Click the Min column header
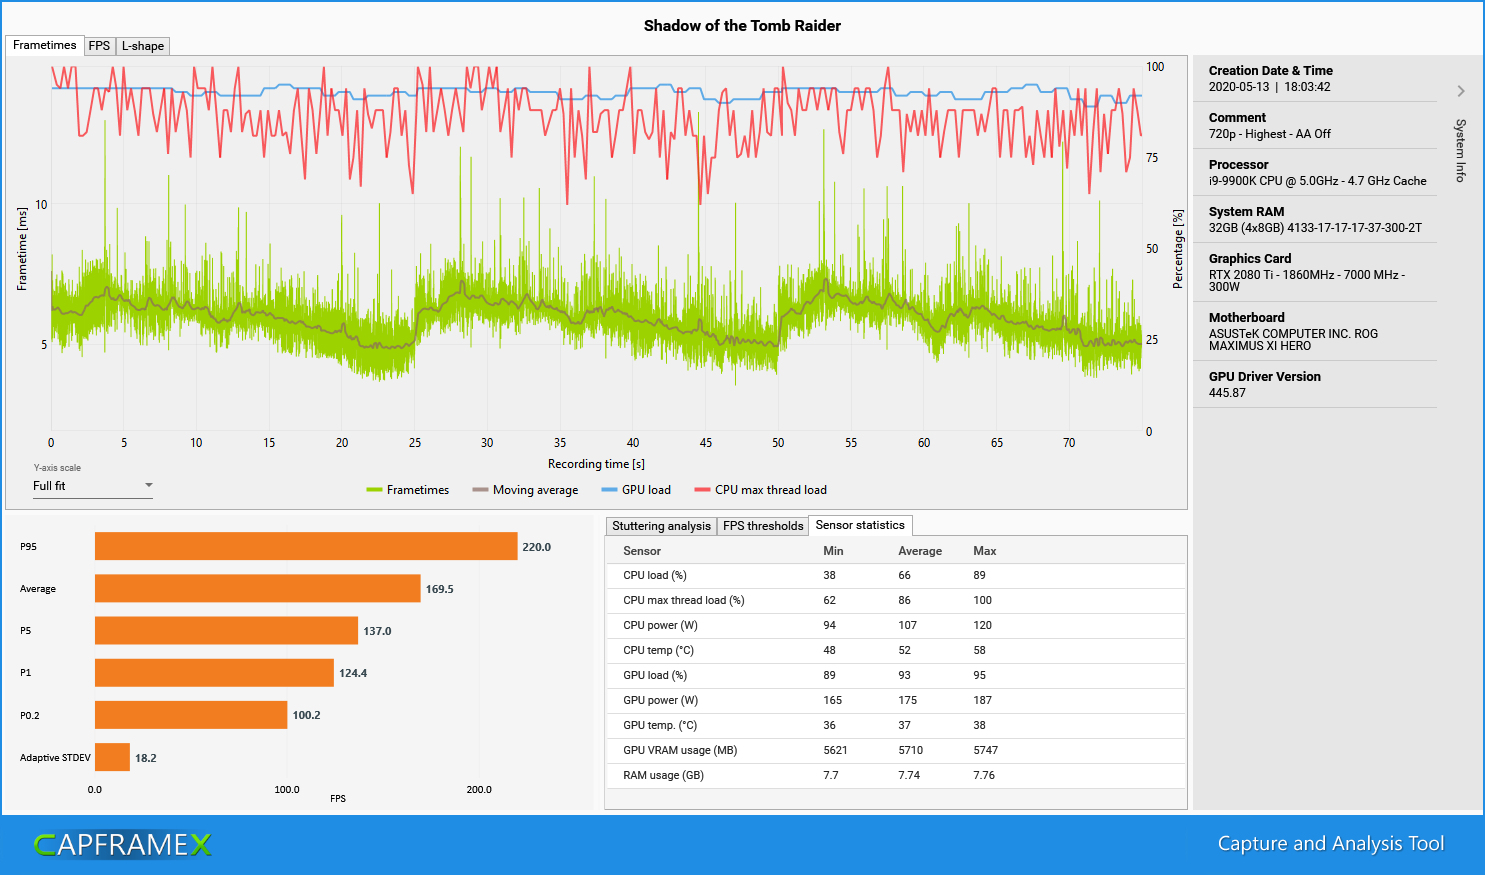This screenshot has height=875, width=1485. tap(833, 551)
